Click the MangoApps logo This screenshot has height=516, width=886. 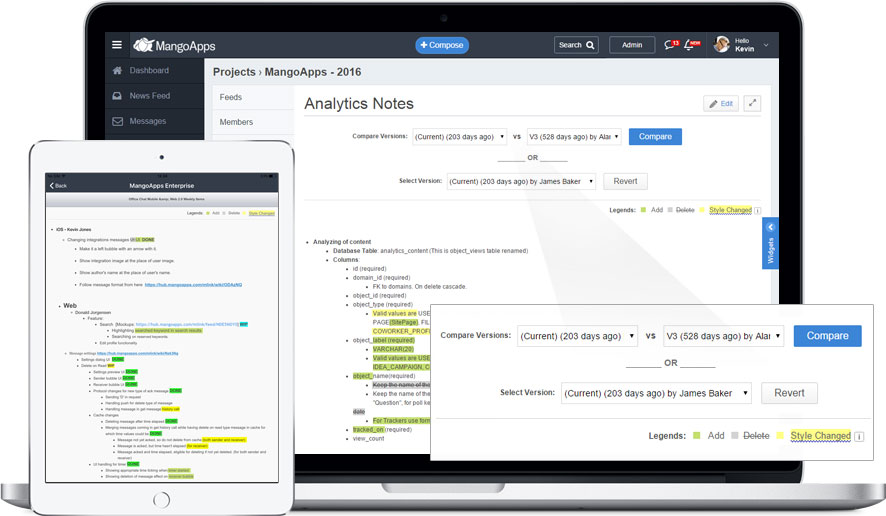coord(174,45)
